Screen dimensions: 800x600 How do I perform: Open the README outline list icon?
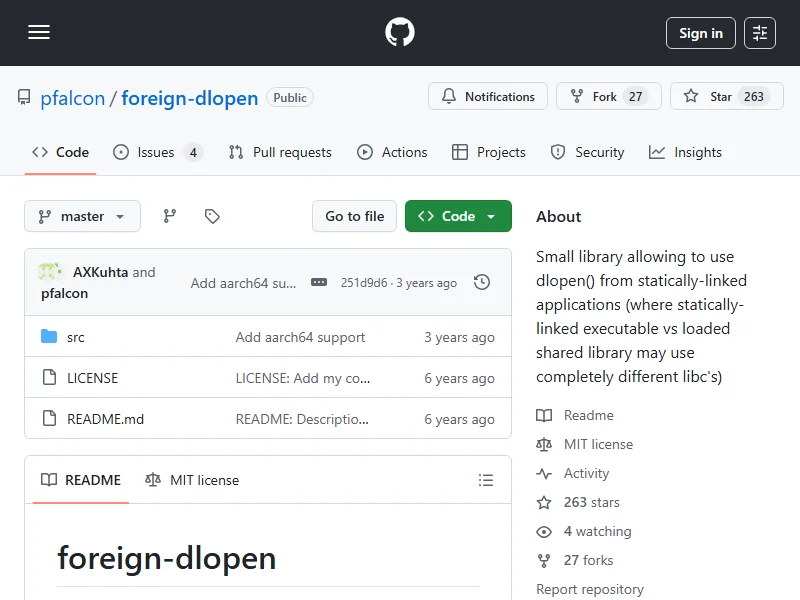(x=486, y=480)
